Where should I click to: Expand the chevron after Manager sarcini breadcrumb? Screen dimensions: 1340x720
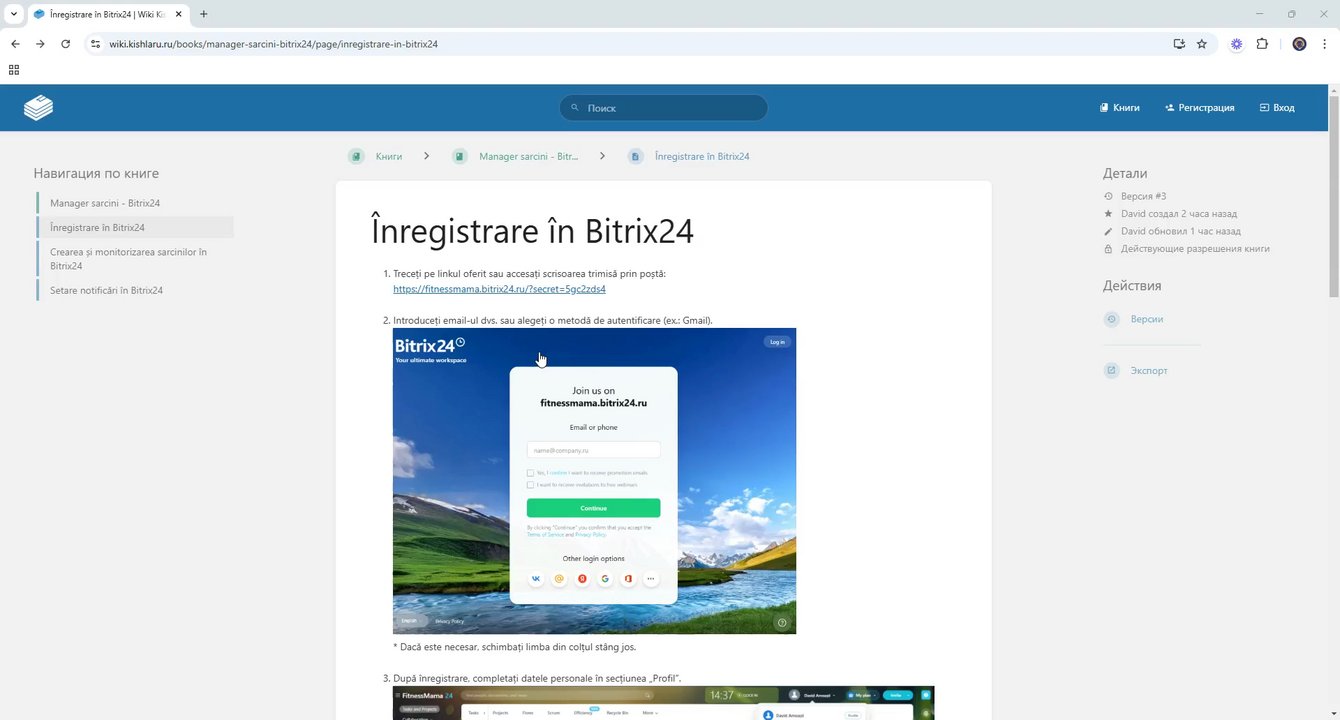pos(603,156)
